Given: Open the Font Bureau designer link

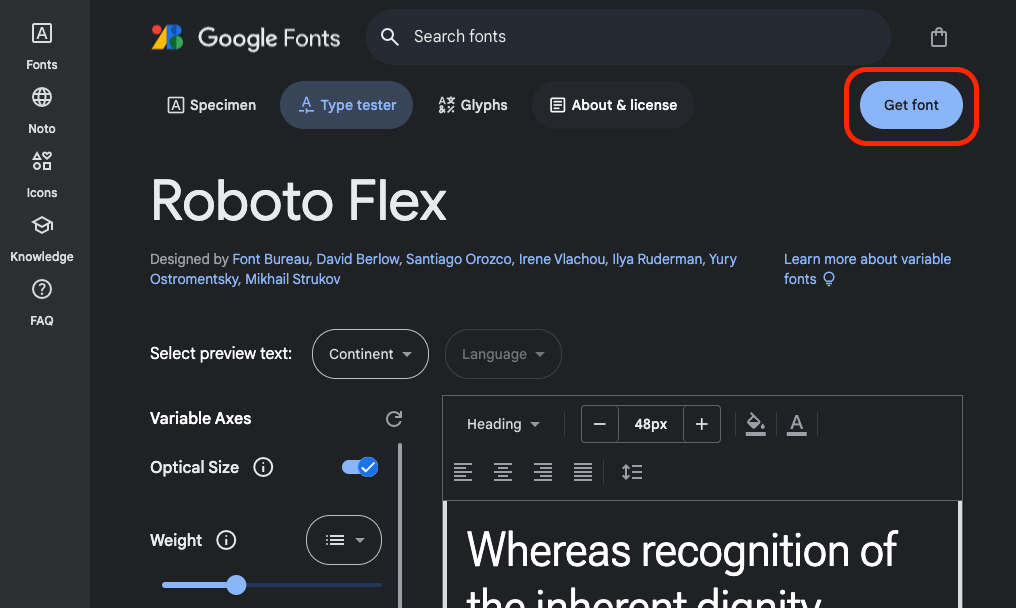Looking at the screenshot, I should click(270, 258).
